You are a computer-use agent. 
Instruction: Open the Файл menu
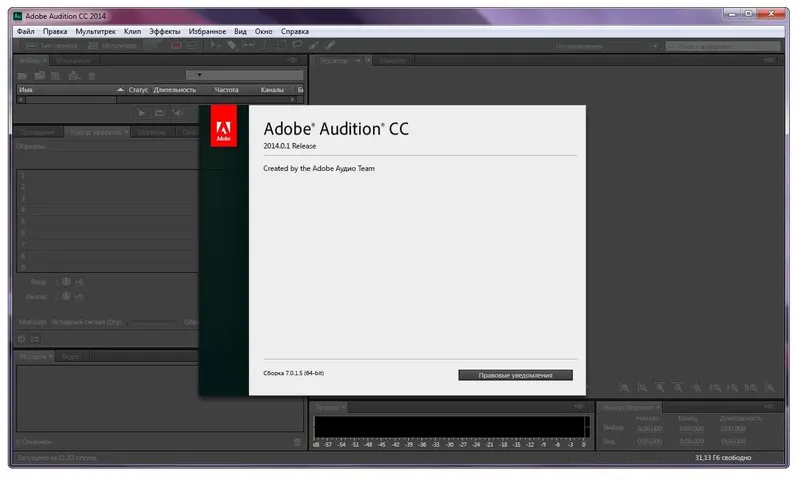click(x=26, y=31)
